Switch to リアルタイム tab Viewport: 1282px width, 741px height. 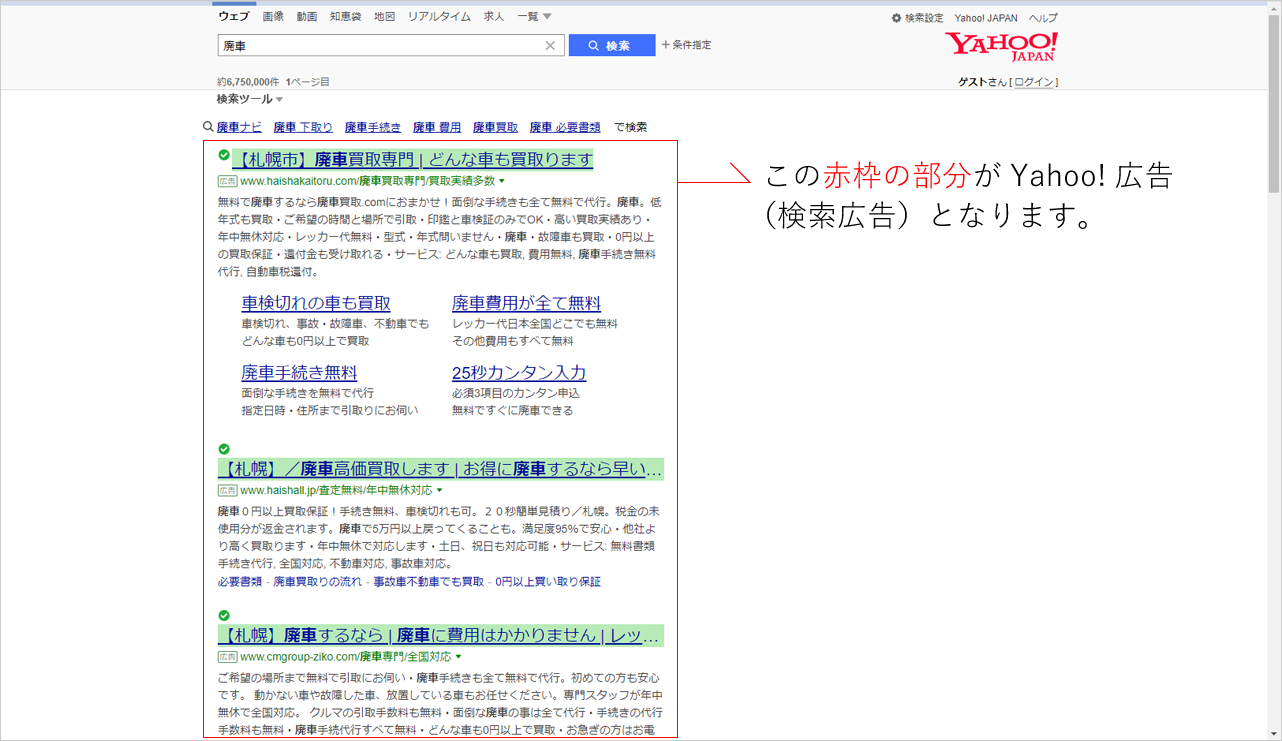click(x=439, y=17)
